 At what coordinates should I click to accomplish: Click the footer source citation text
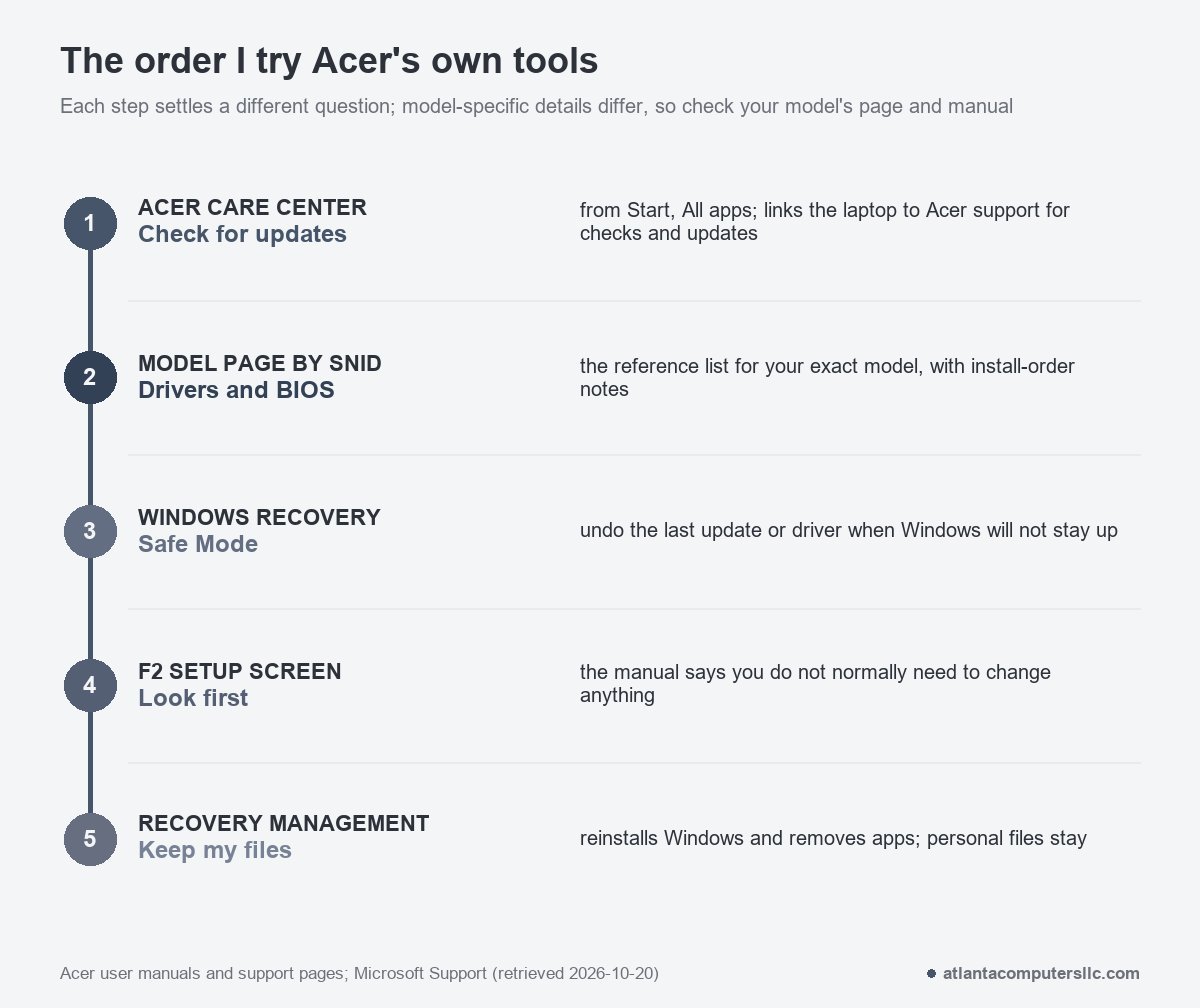(359, 973)
